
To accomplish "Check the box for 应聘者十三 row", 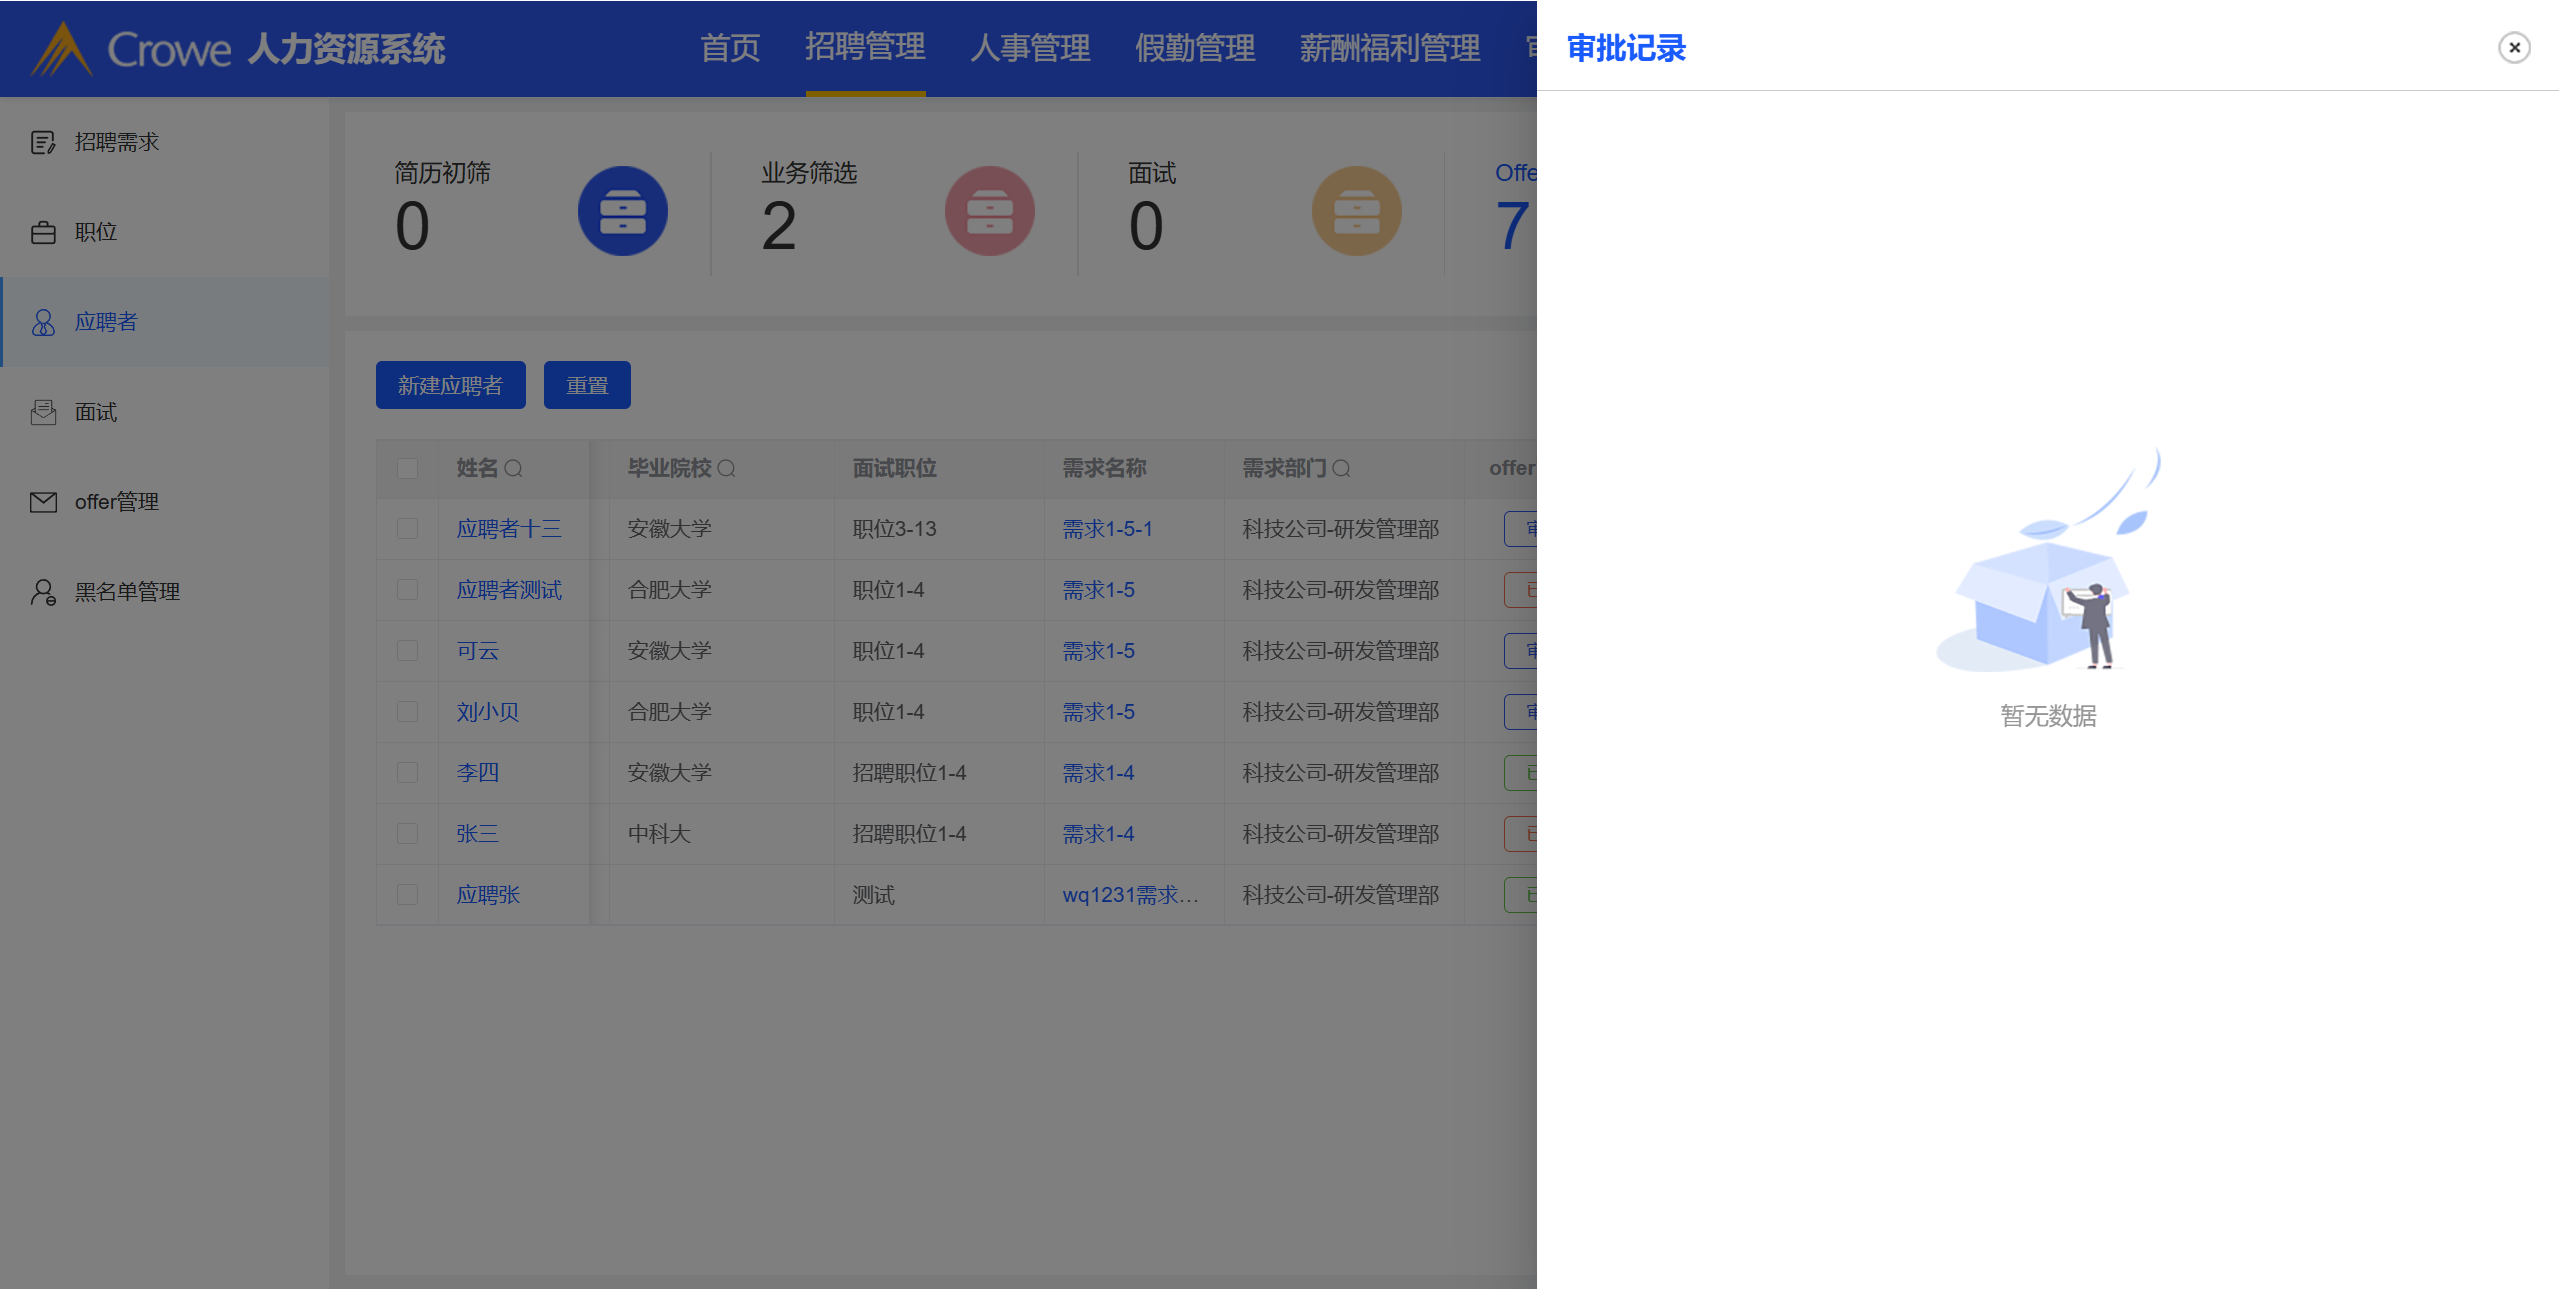I will [407, 529].
